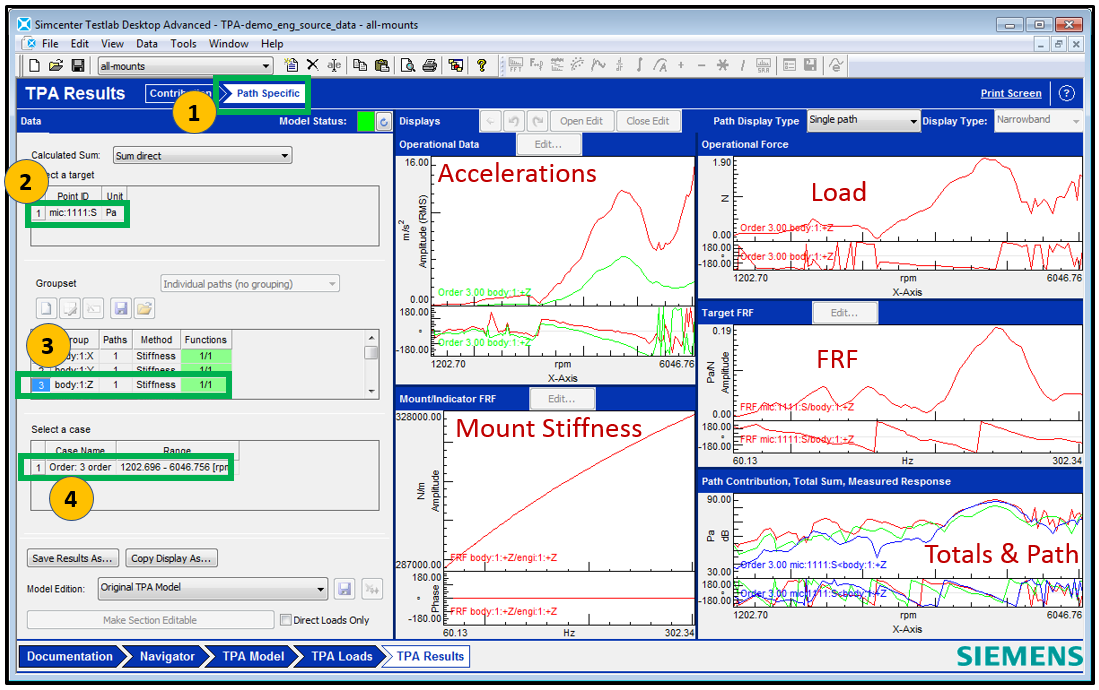The width and height of the screenshot is (1099, 690).
Task: Click Edit button beside Mount/Indicator FRF
Action: [x=561, y=398]
